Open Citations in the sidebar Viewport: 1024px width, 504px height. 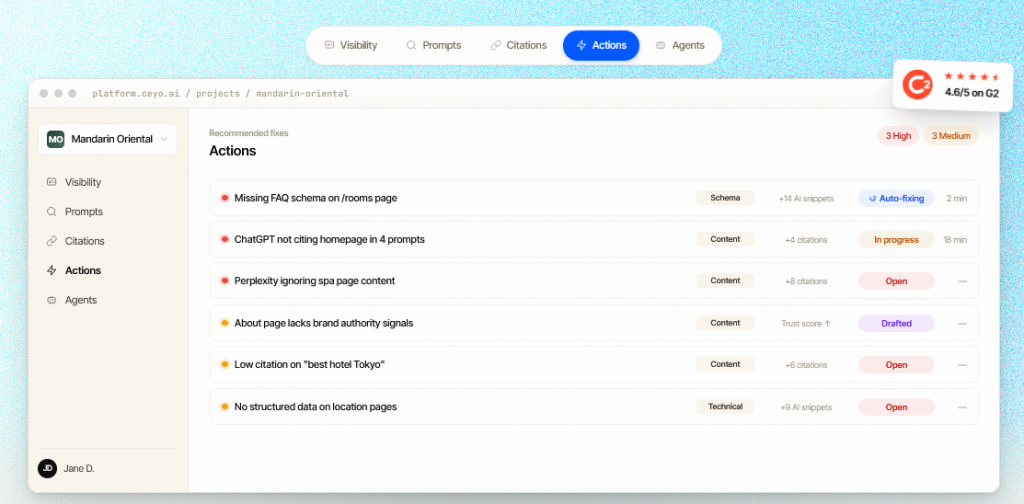pyautogui.click(x=108, y=241)
